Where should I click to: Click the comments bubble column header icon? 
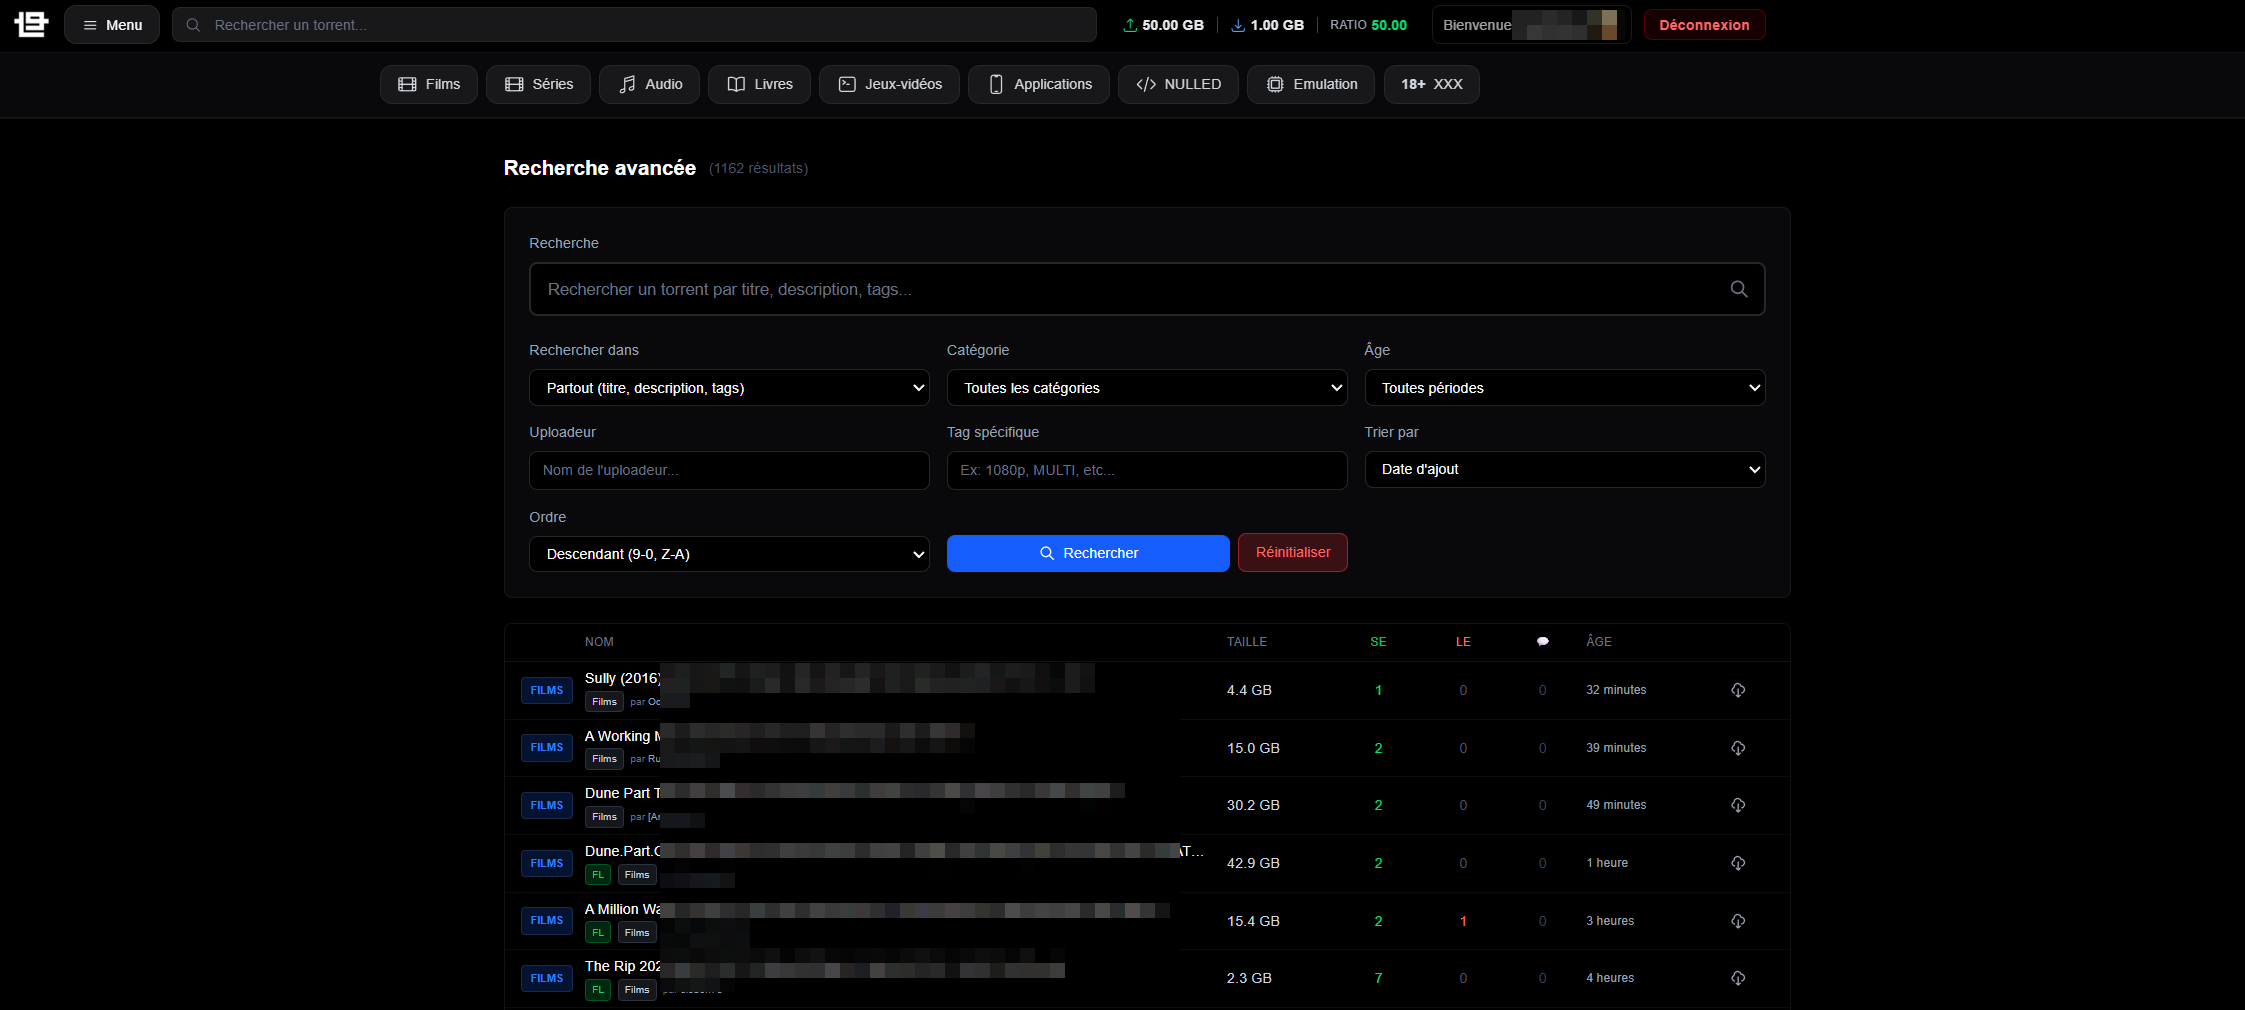tap(1542, 642)
